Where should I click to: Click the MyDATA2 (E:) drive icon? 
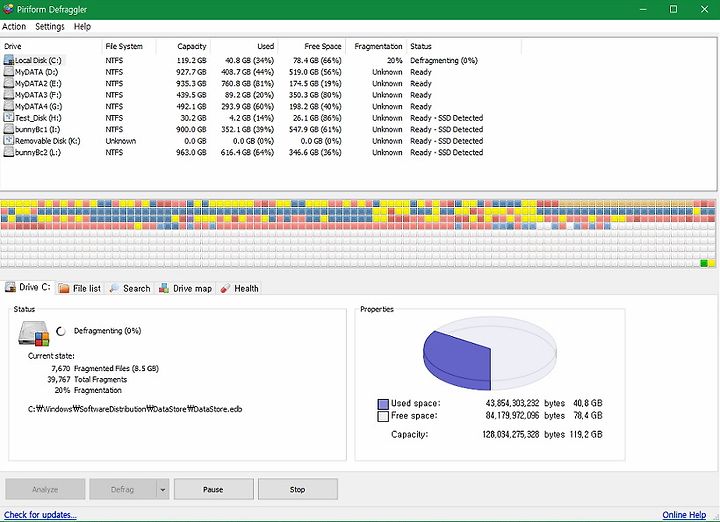tap(9, 83)
